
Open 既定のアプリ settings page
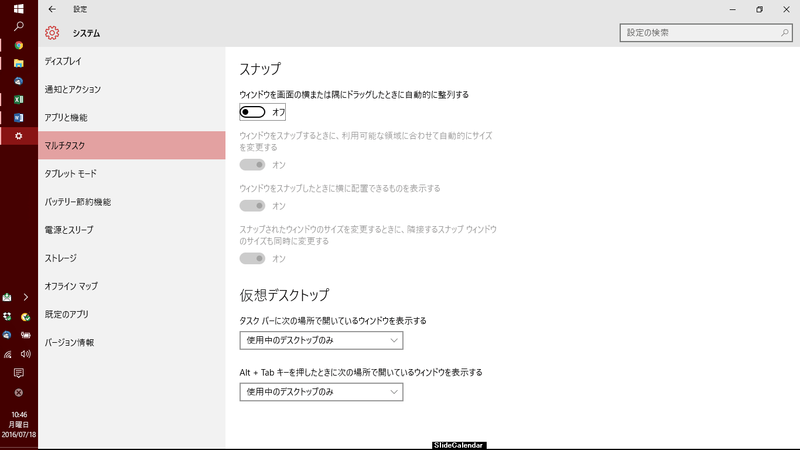(132, 314)
